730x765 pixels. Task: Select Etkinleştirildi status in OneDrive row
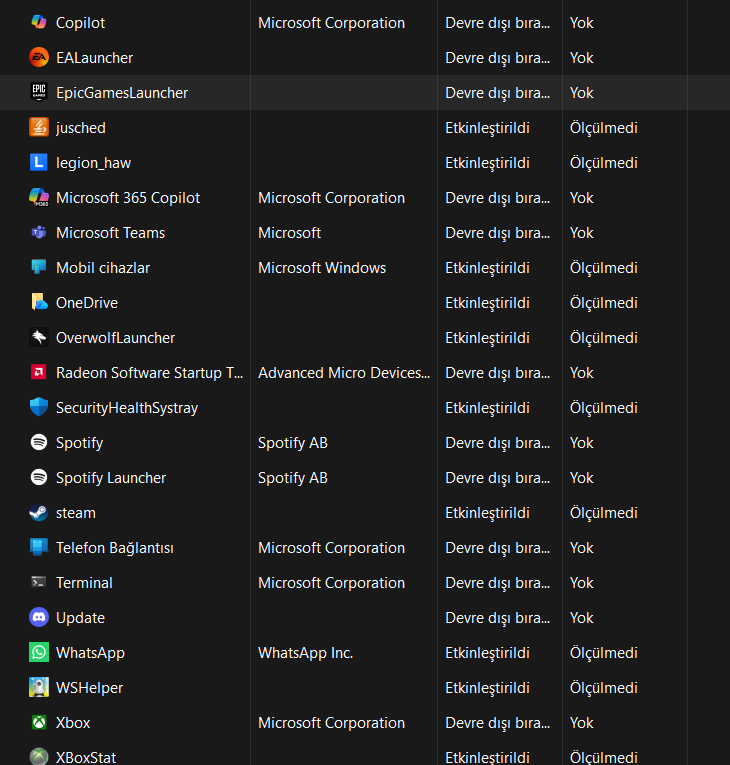click(x=487, y=303)
